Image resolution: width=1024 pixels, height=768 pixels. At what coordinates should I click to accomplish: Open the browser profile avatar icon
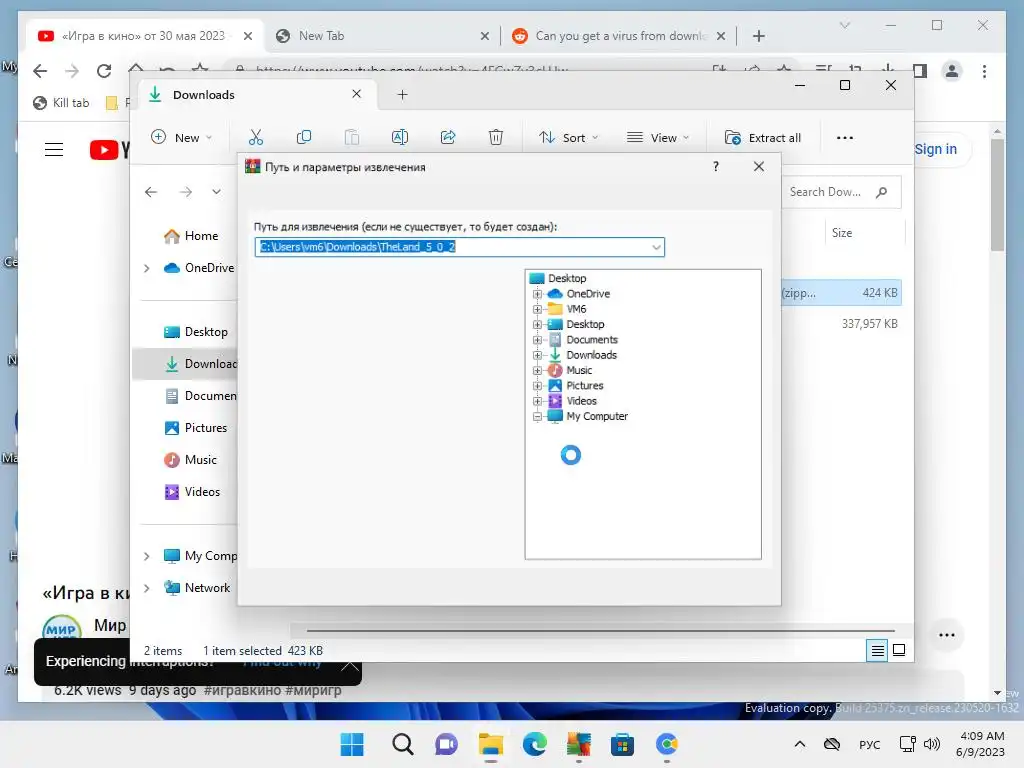(952, 71)
